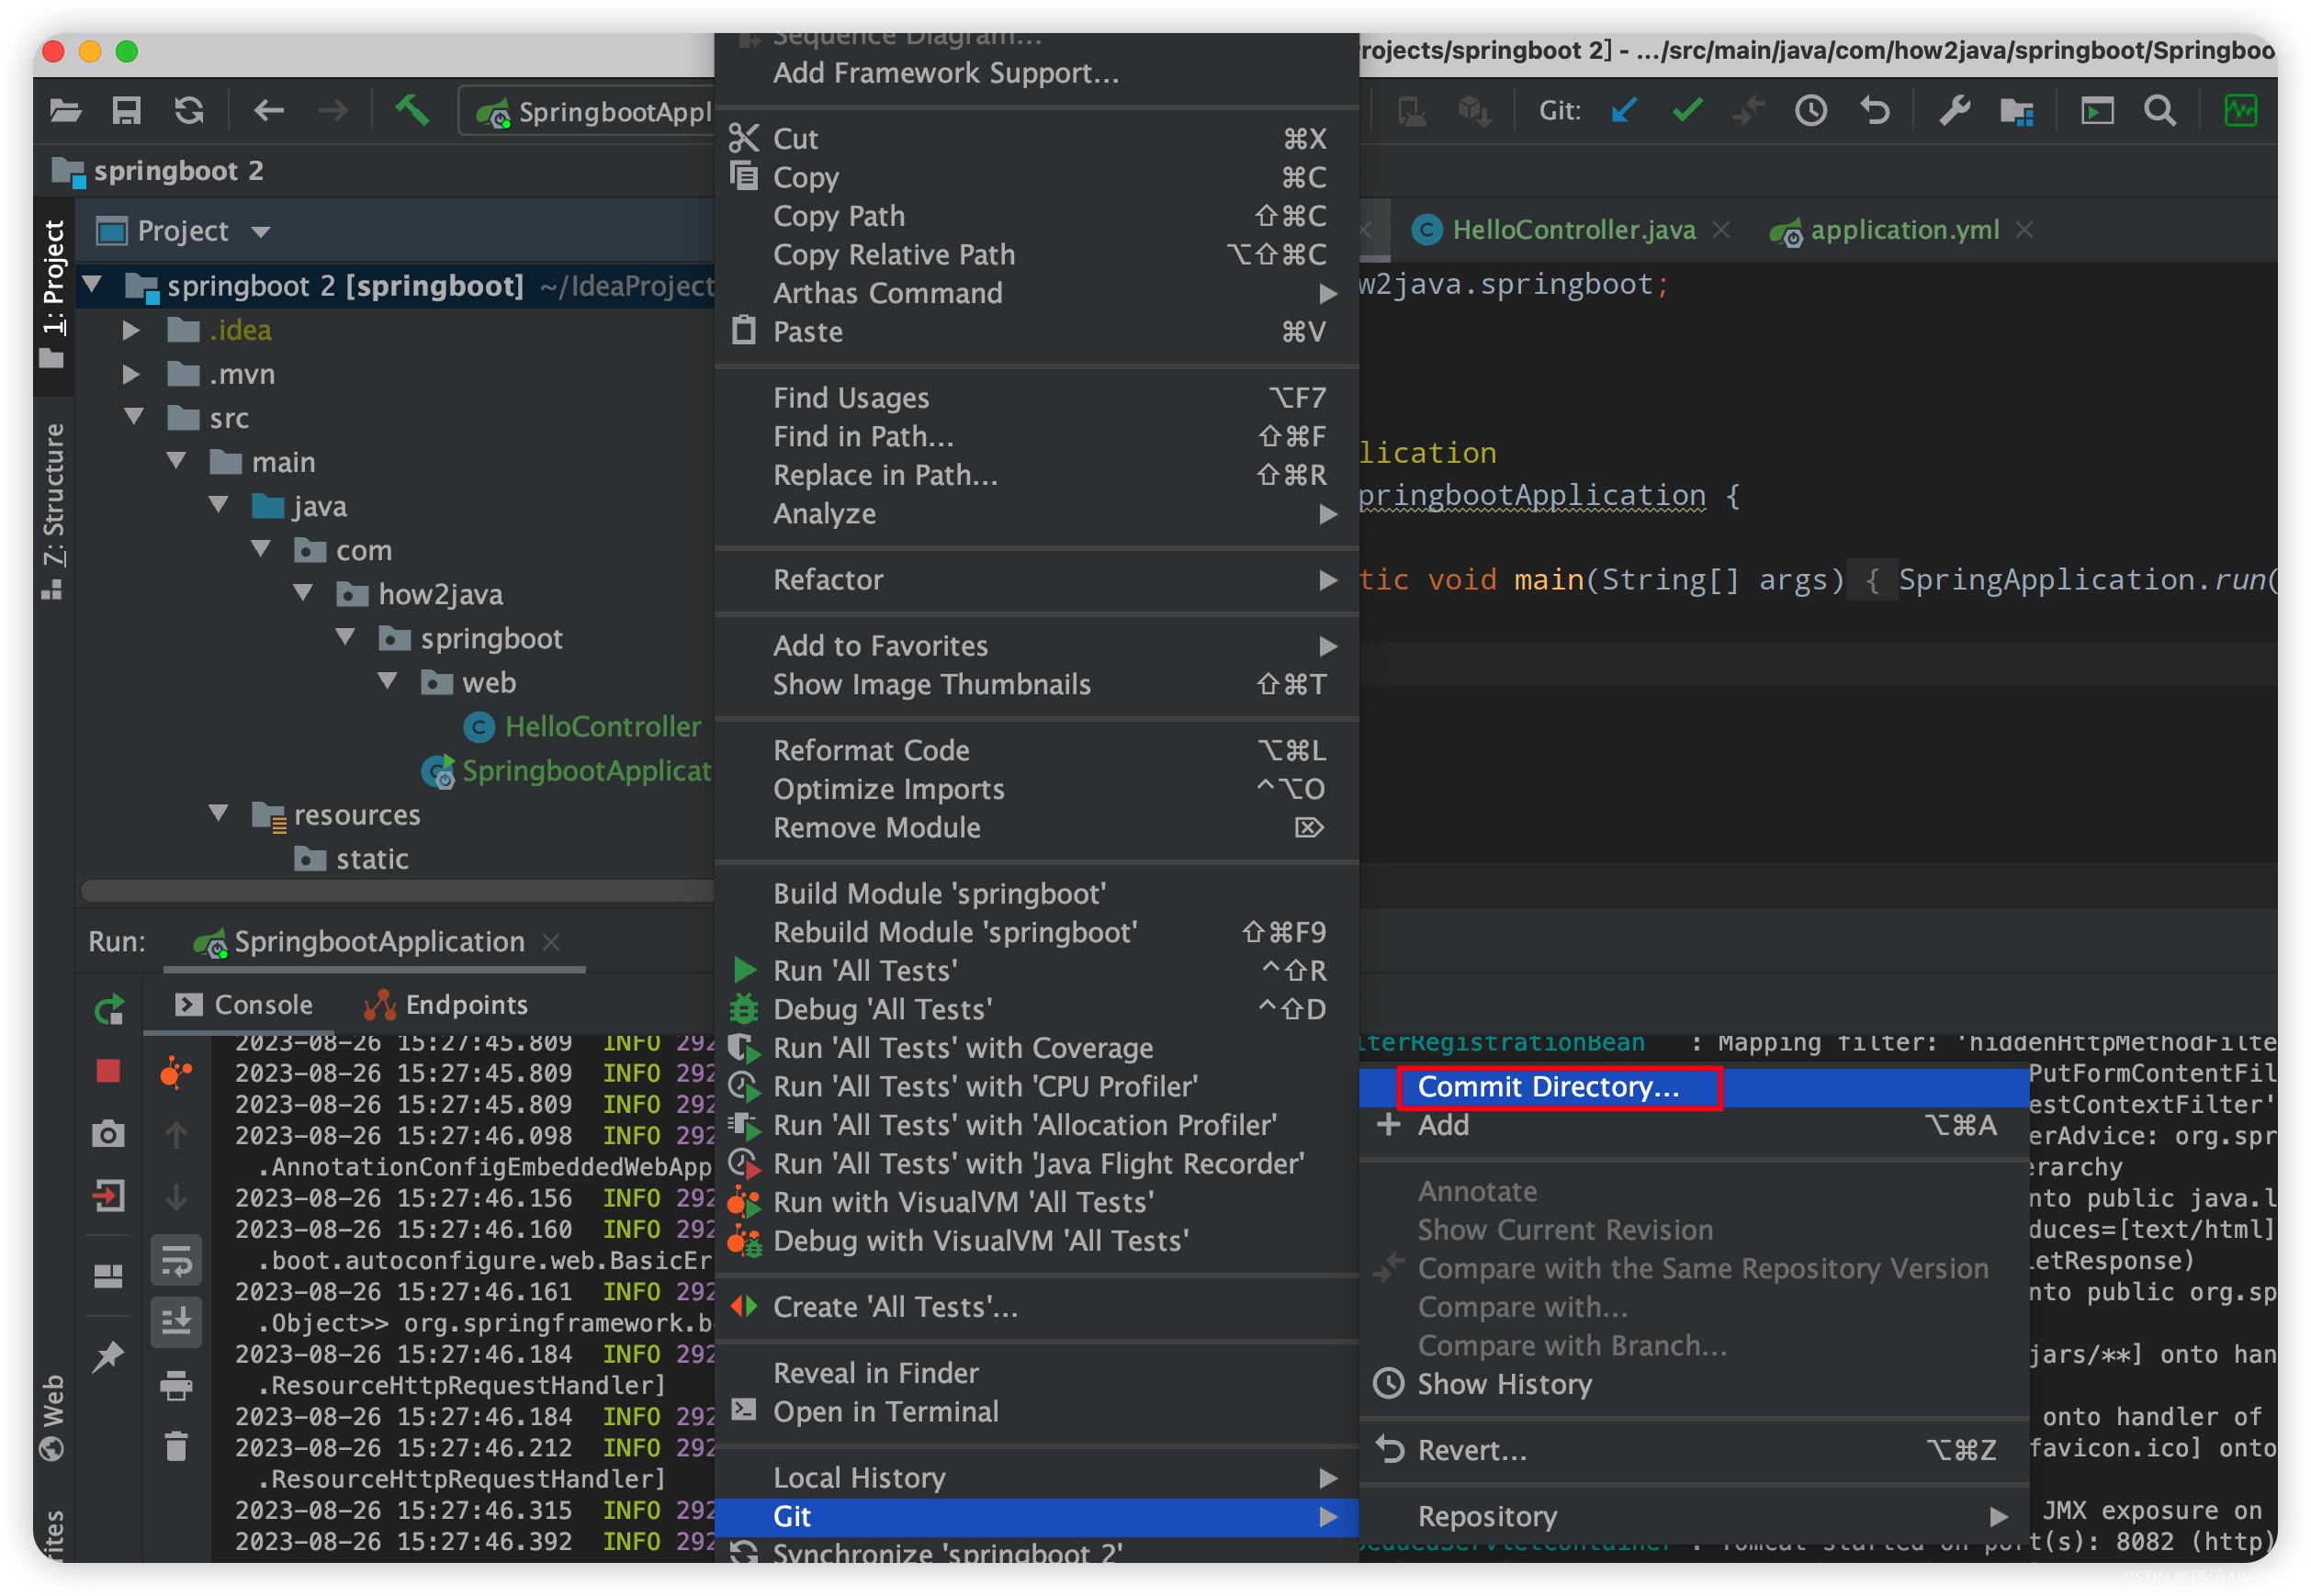The image size is (2311, 1596).
Task: Click the Back navigation arrow
Action: 268,110
